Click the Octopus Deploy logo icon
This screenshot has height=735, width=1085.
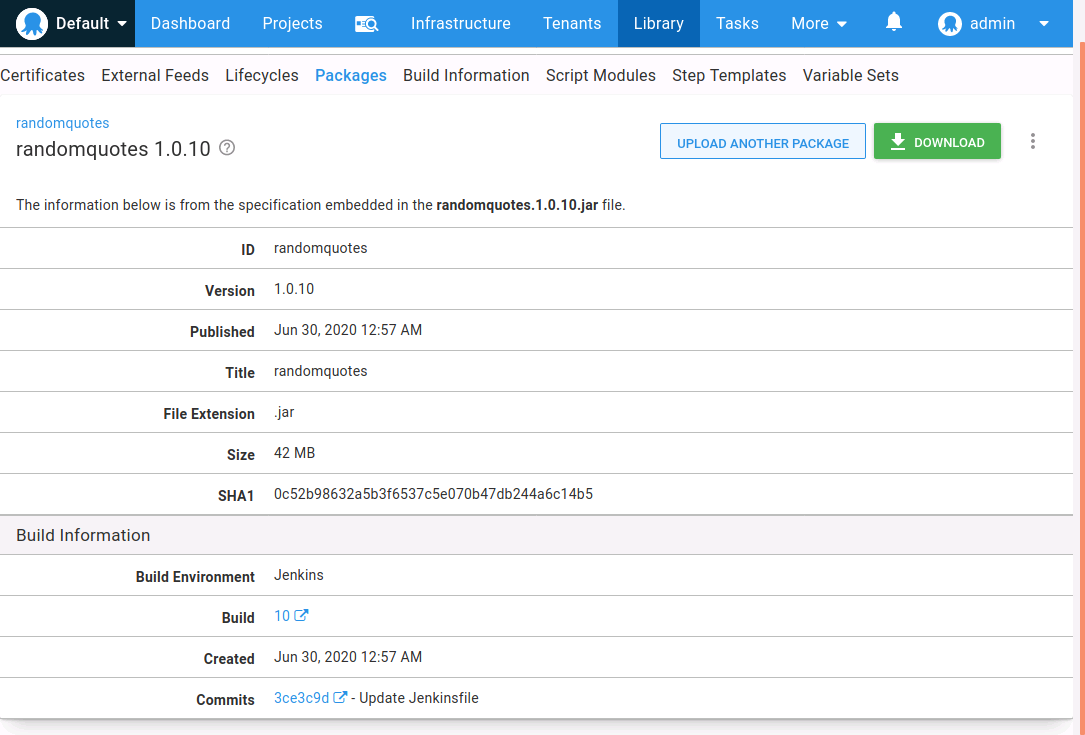tap(32, 23)
